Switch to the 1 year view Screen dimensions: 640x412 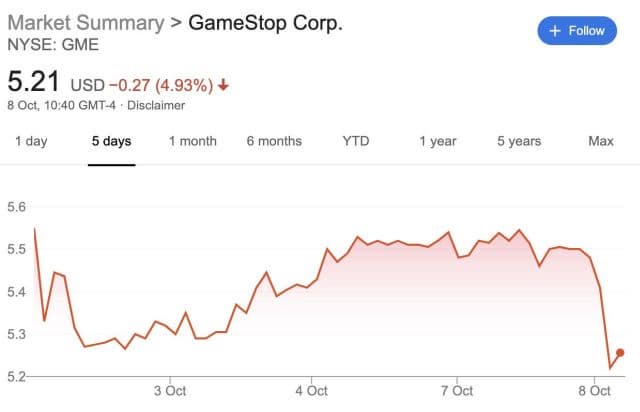coord(437,141)
